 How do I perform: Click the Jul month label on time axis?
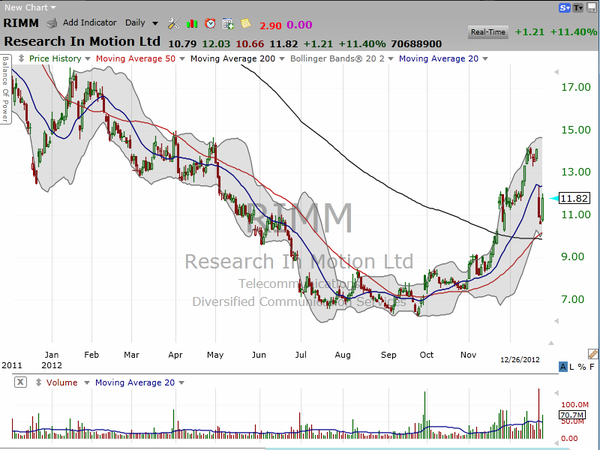point(301,355)
